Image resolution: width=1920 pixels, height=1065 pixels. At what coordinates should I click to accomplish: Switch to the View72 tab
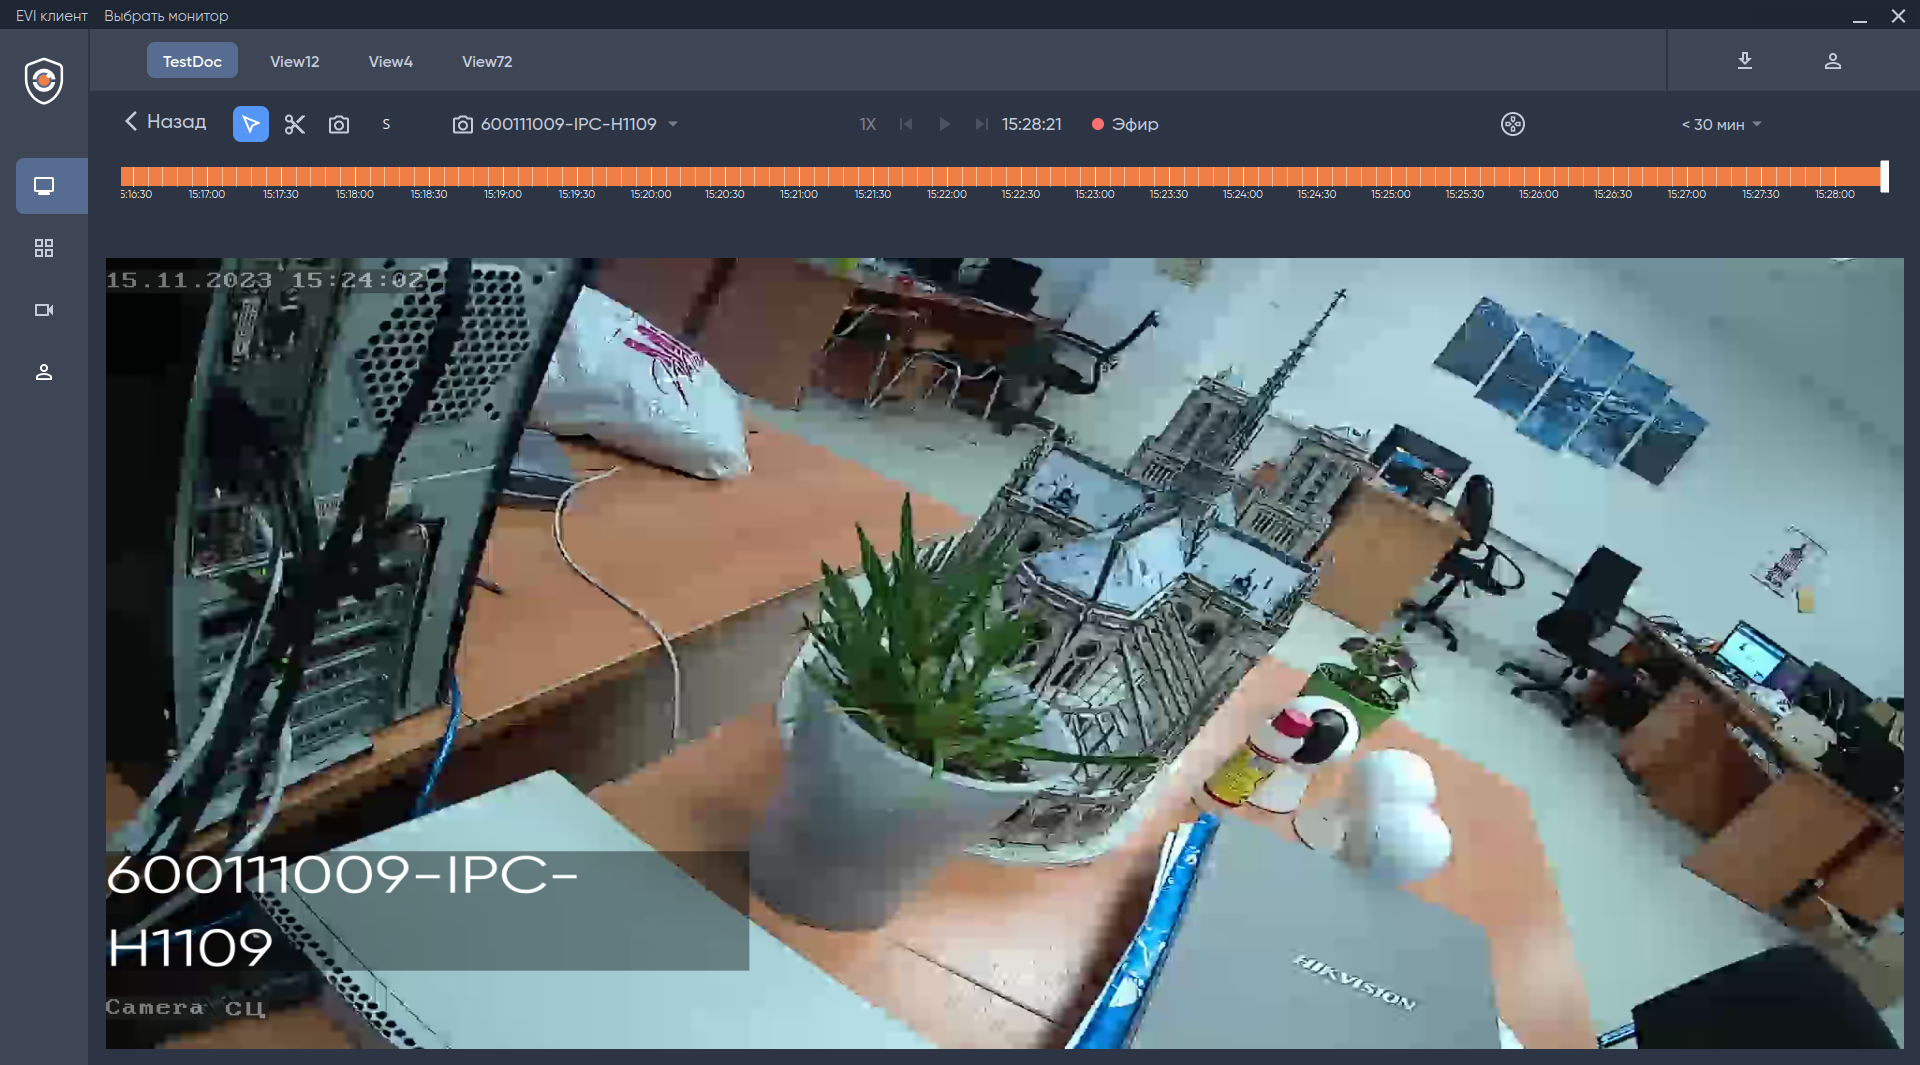487,61
